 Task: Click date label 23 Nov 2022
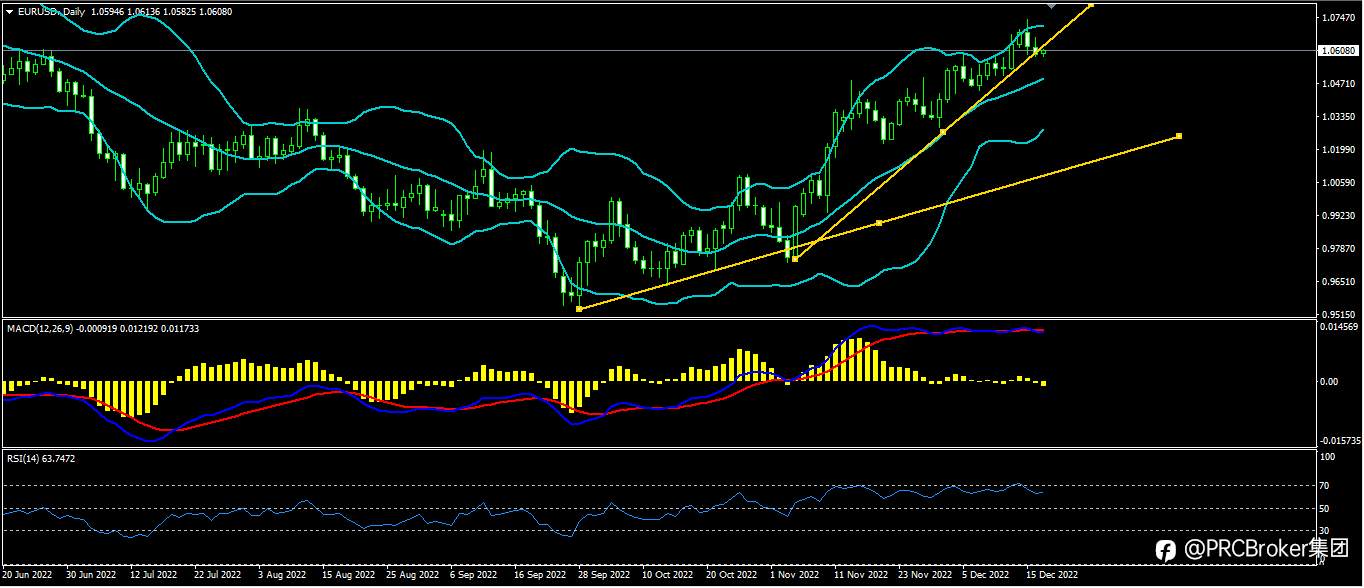point(924,576)
